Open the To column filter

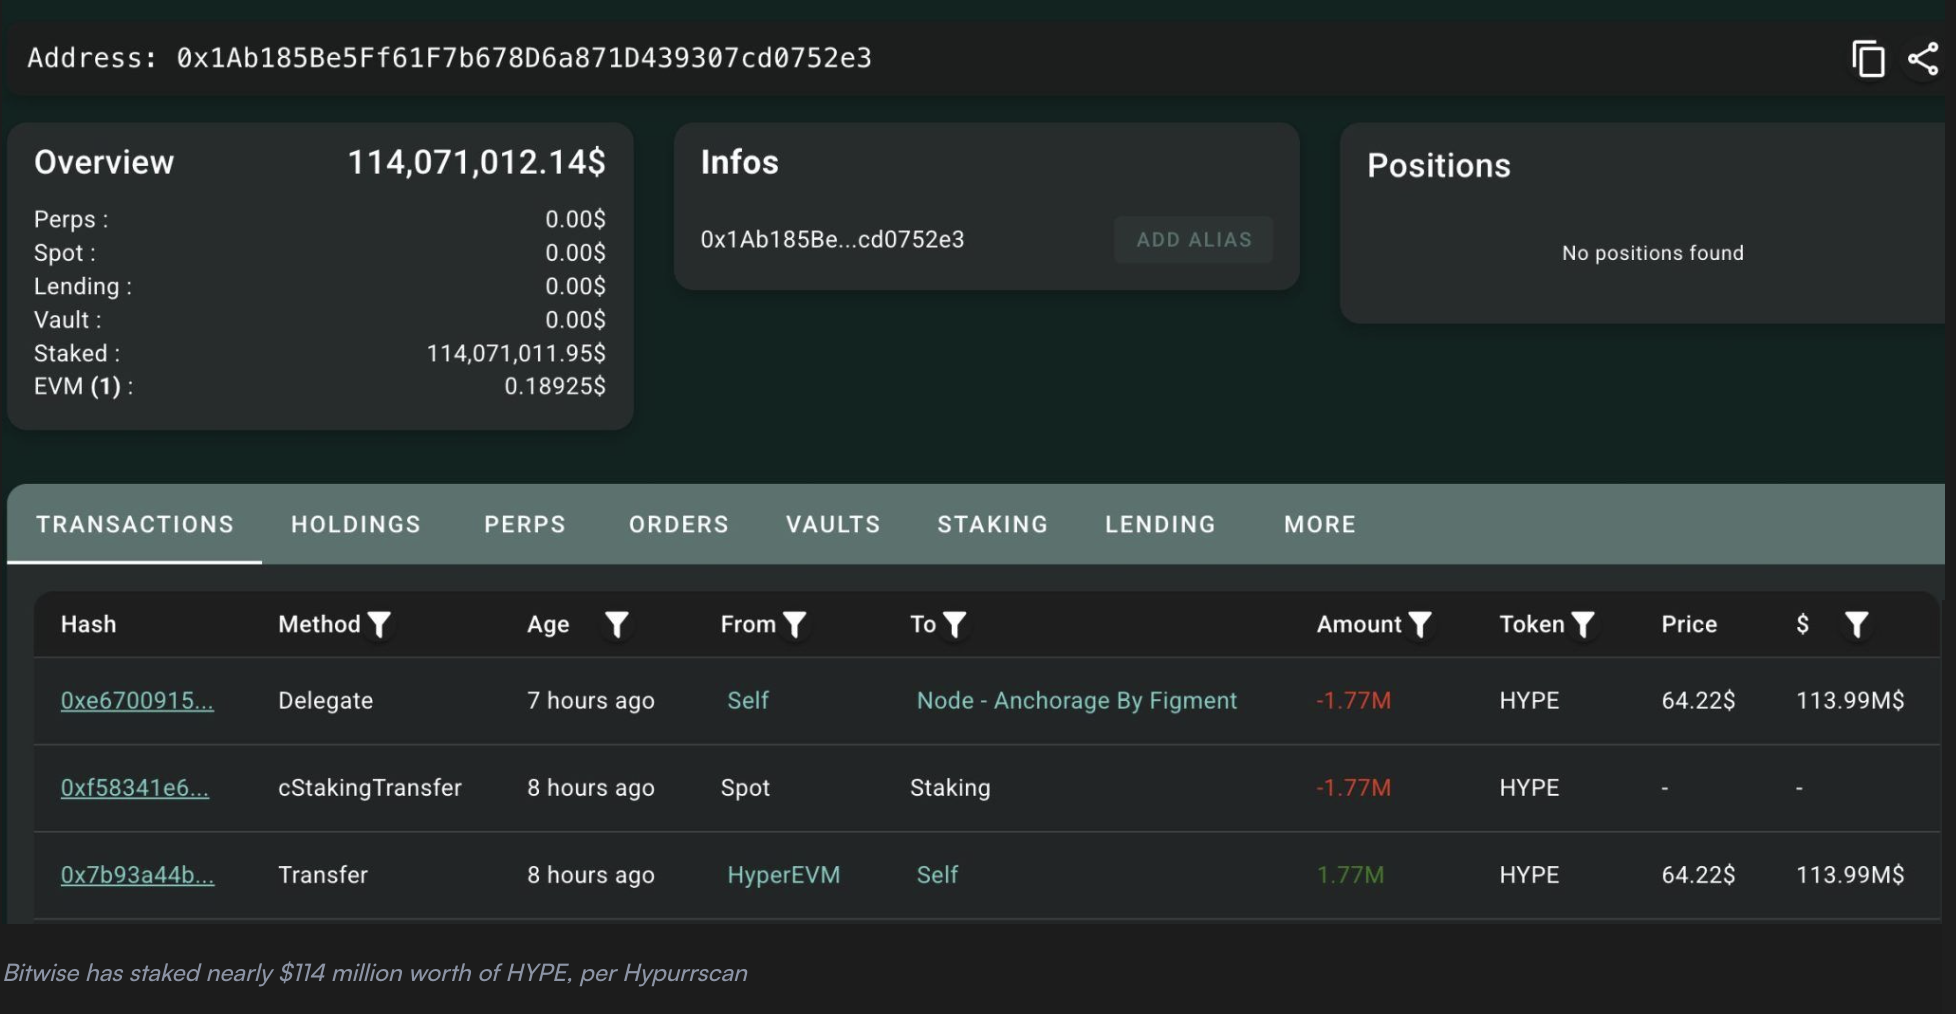coord(955,625)
